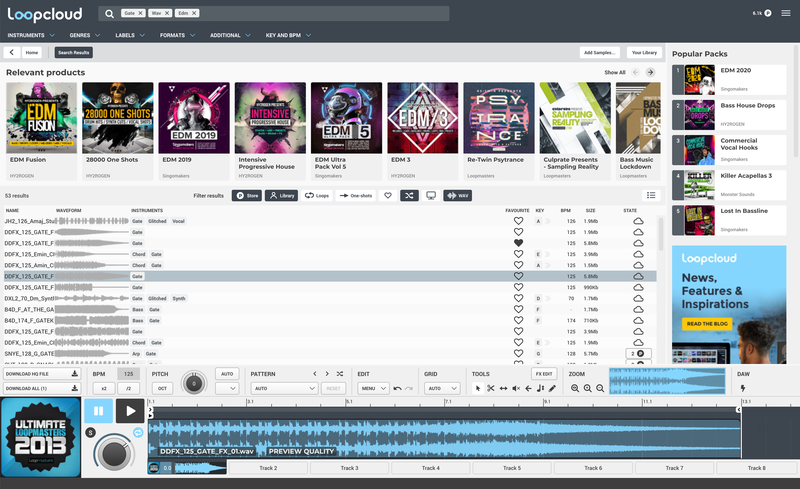
Task: Remove the Gate search tag
Action: (x=140, y=13)
